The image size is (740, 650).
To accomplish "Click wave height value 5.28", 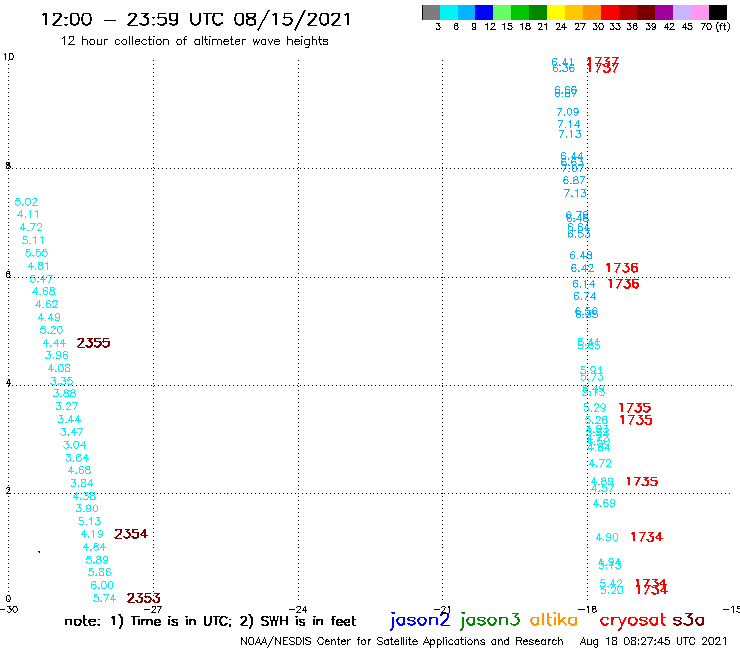I will point(597,421).
